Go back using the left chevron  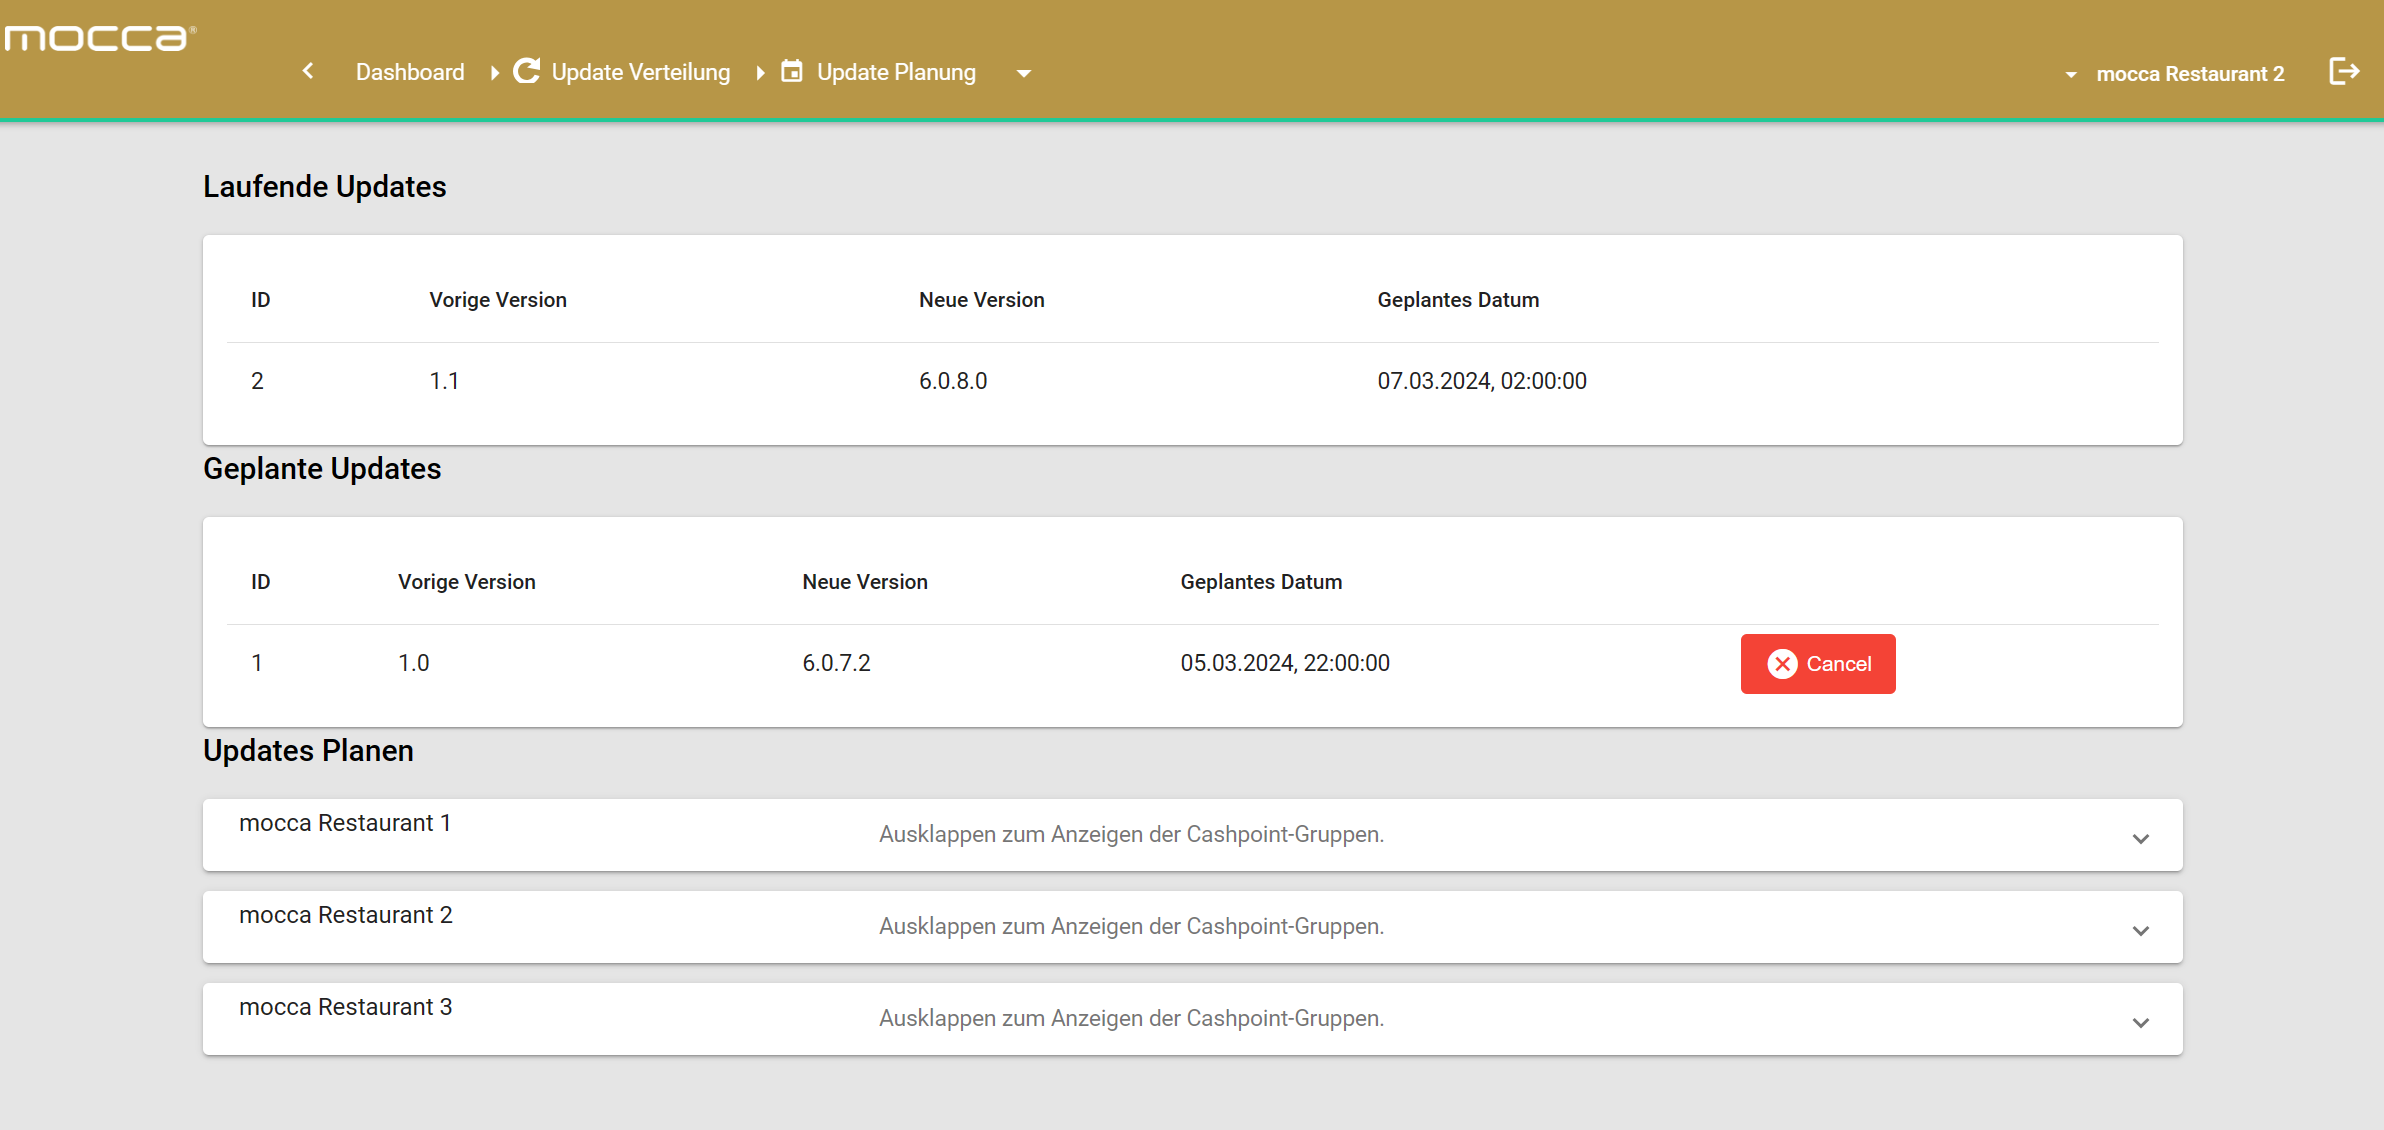308,71
